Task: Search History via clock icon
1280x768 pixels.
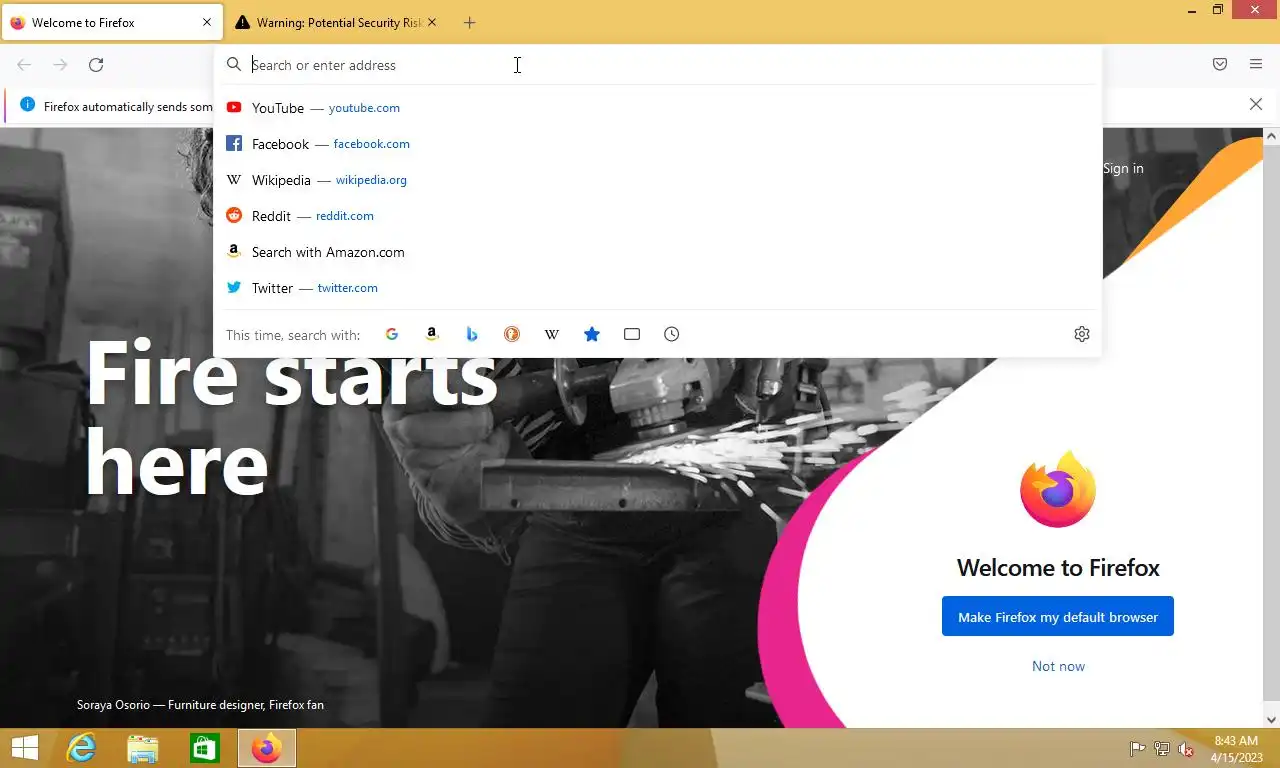Action: [672, 334]
